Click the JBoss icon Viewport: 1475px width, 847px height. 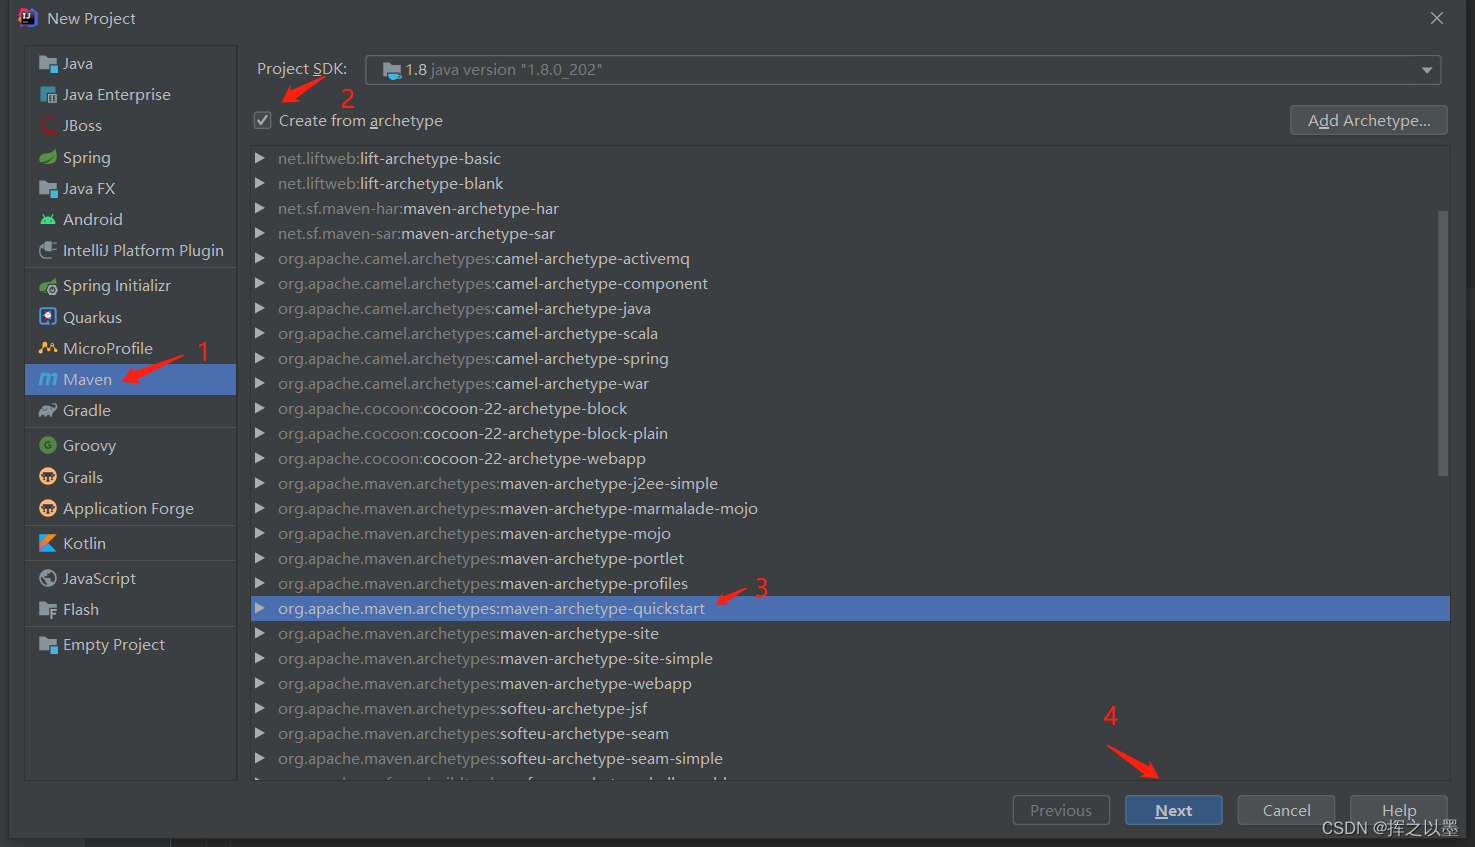48,126
